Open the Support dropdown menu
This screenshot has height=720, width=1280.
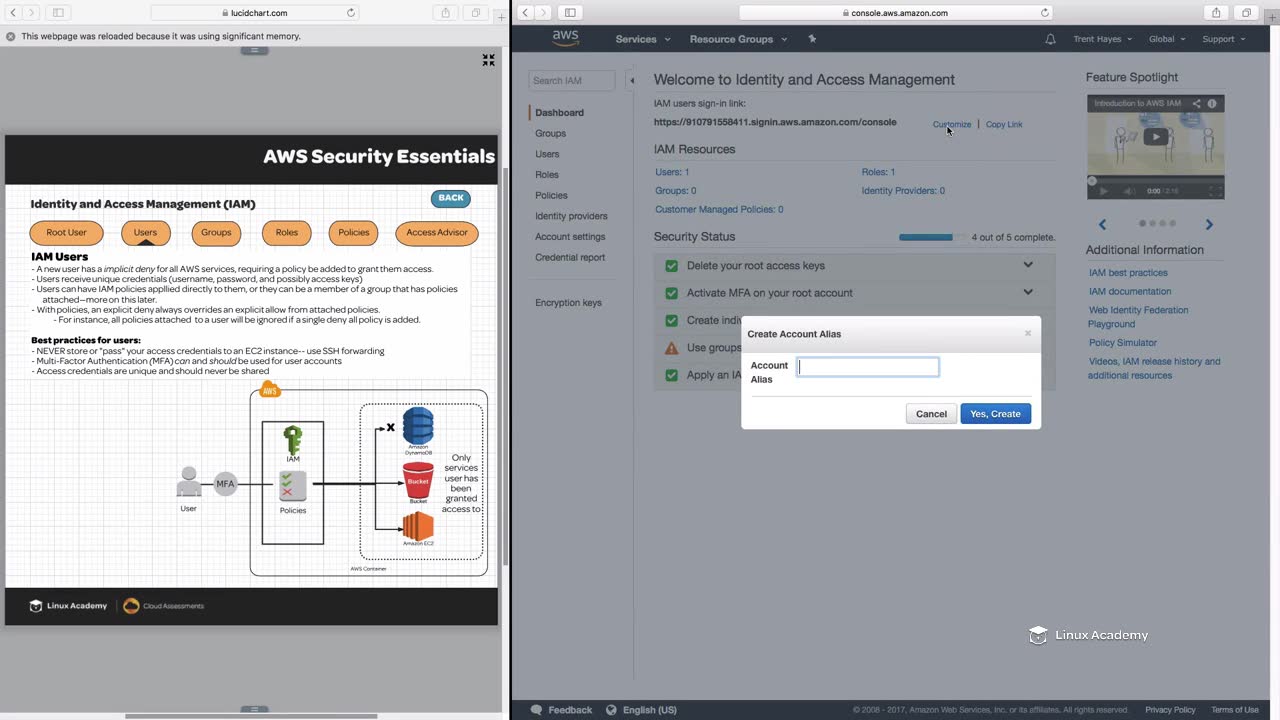click(1223, 39)
